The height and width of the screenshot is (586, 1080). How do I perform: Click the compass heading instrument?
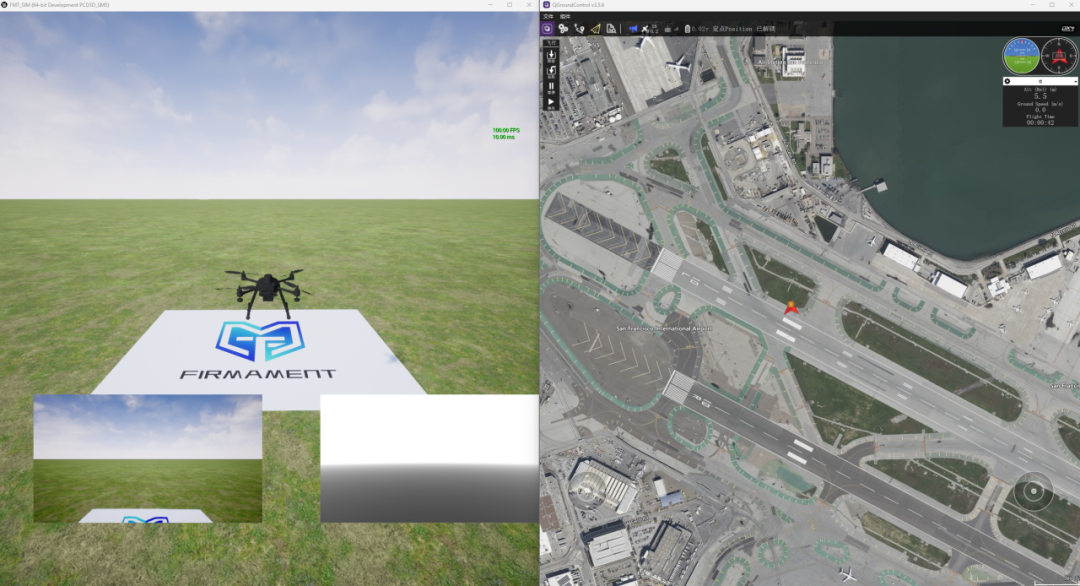(x=1059, y=56)
